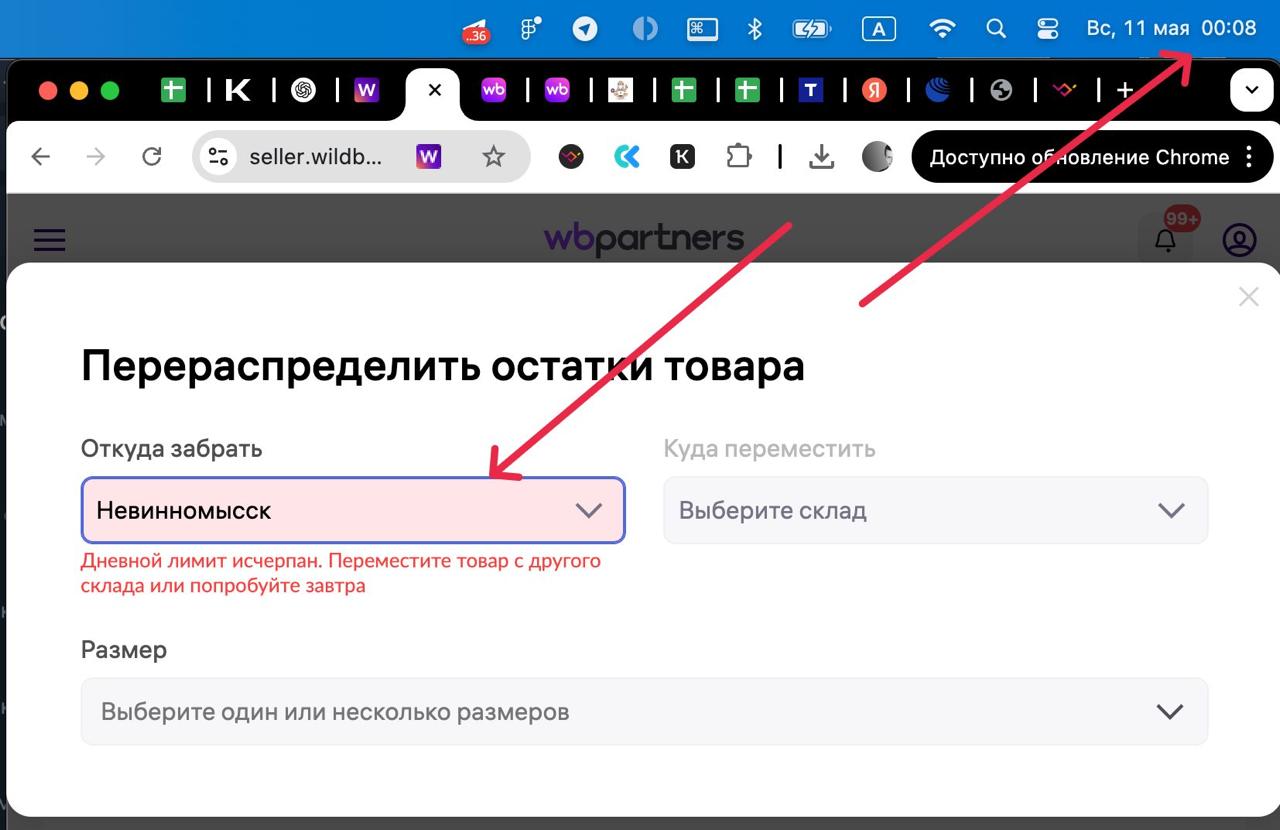Image resolution: width=1280 pixels, height=830 pixels.
Task: Open Chrome three-dot menu
Action: pyautogui.click(x=1249, y=157)
